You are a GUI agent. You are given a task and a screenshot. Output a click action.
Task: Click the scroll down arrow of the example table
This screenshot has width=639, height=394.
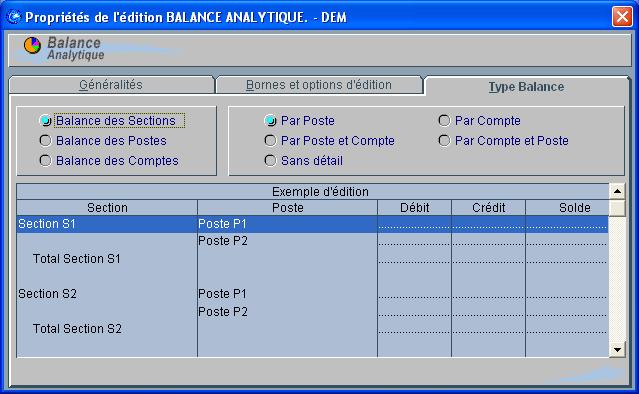617,350
